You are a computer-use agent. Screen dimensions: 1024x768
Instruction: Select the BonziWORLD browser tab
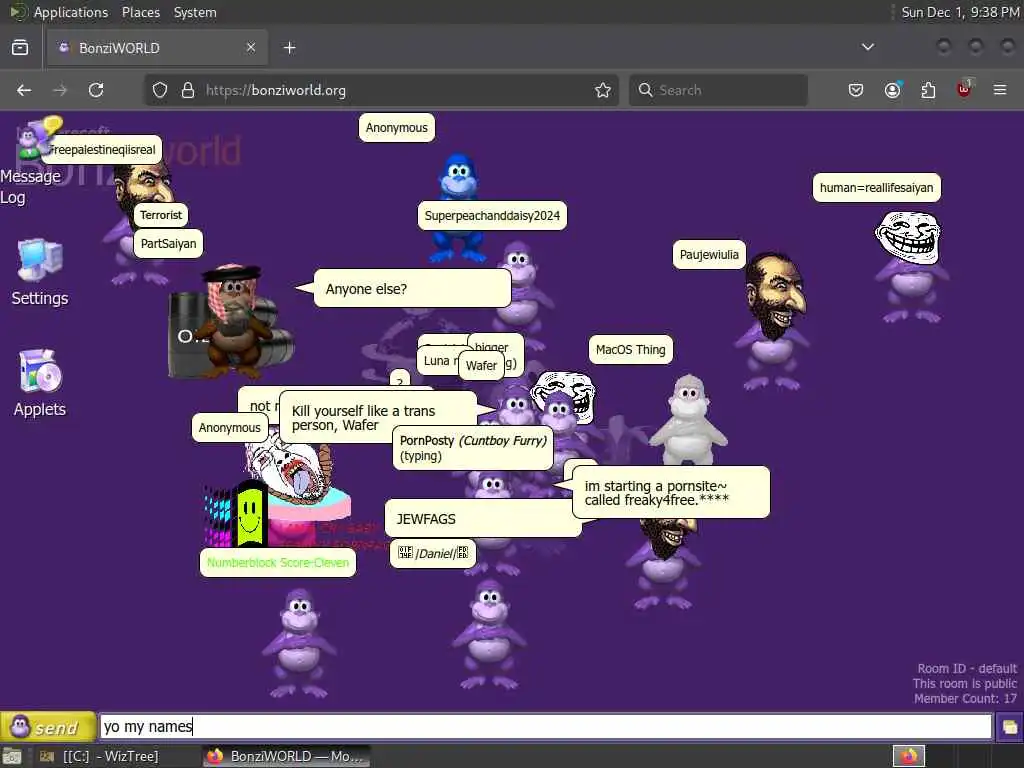point(157,48)
